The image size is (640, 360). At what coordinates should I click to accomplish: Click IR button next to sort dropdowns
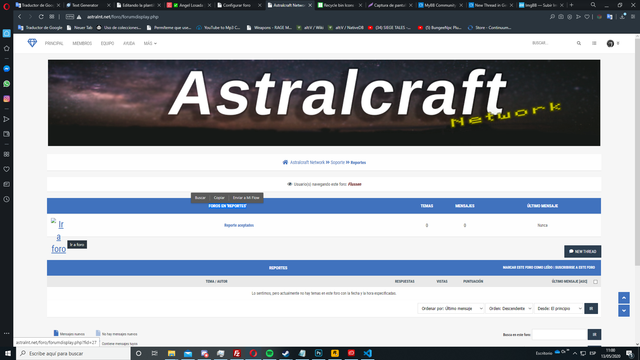[591, 309]
